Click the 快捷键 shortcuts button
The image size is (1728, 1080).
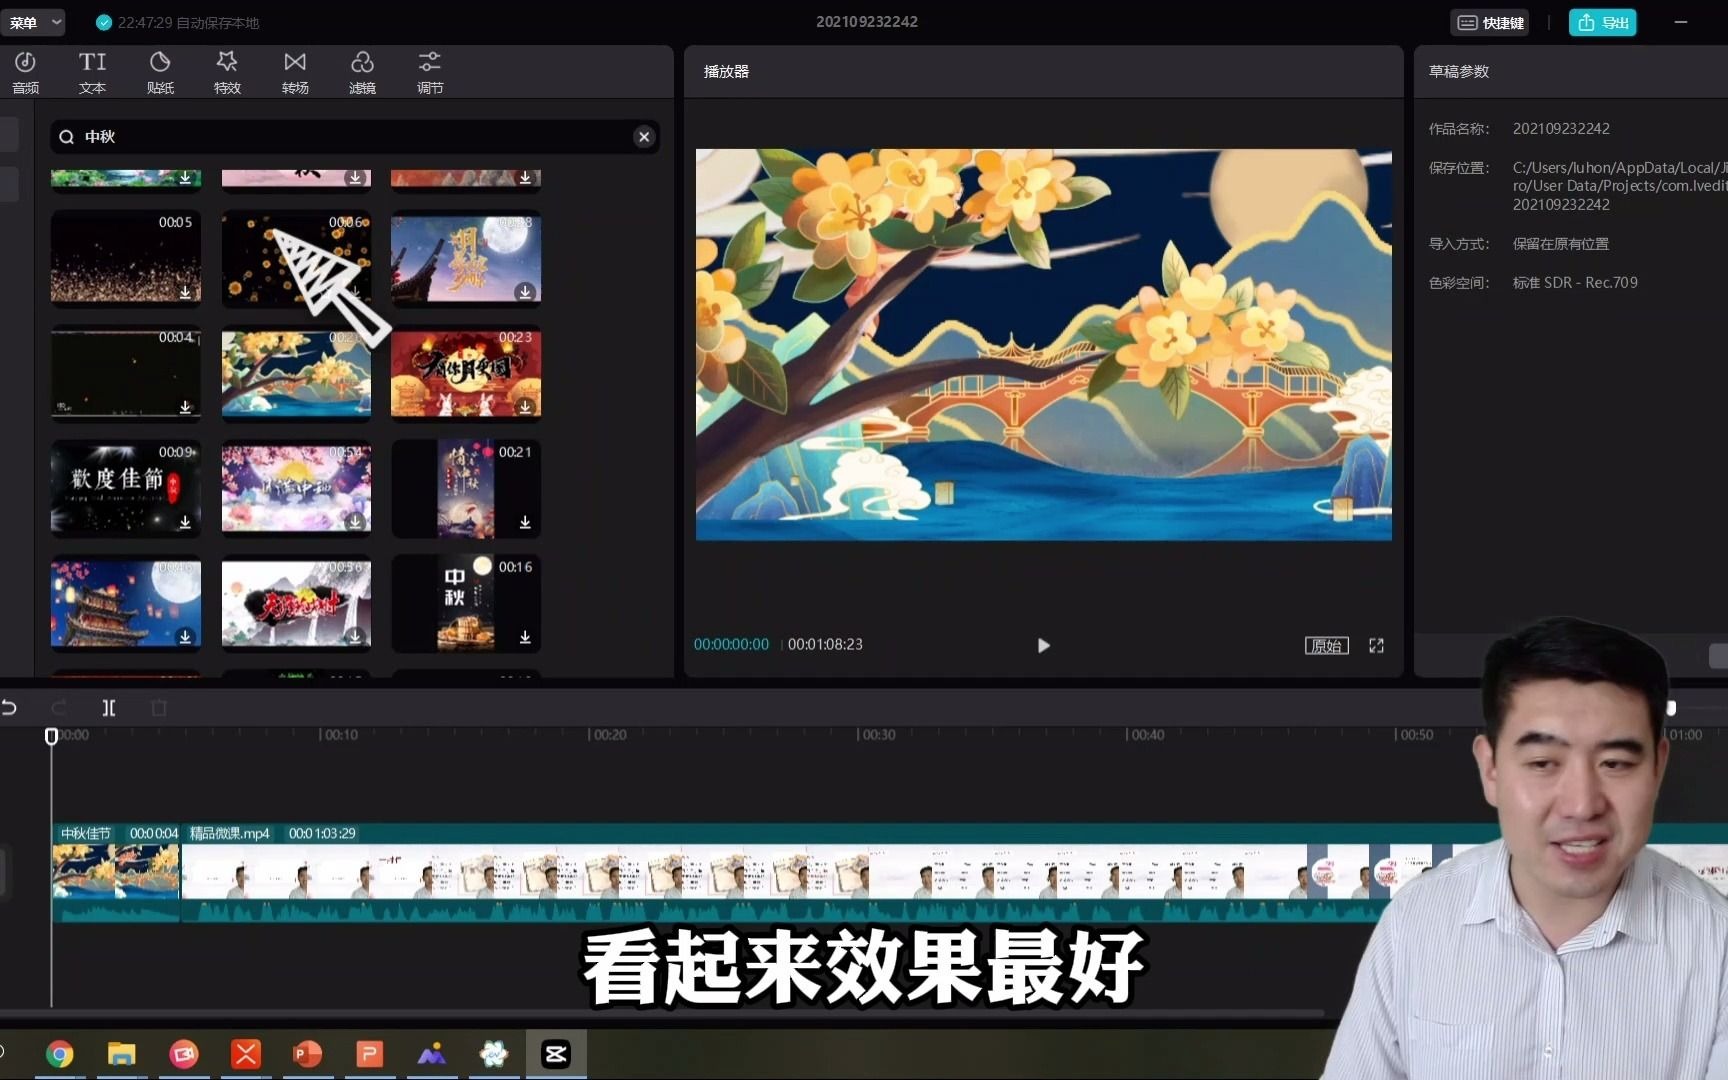(x=1490, y=22)
